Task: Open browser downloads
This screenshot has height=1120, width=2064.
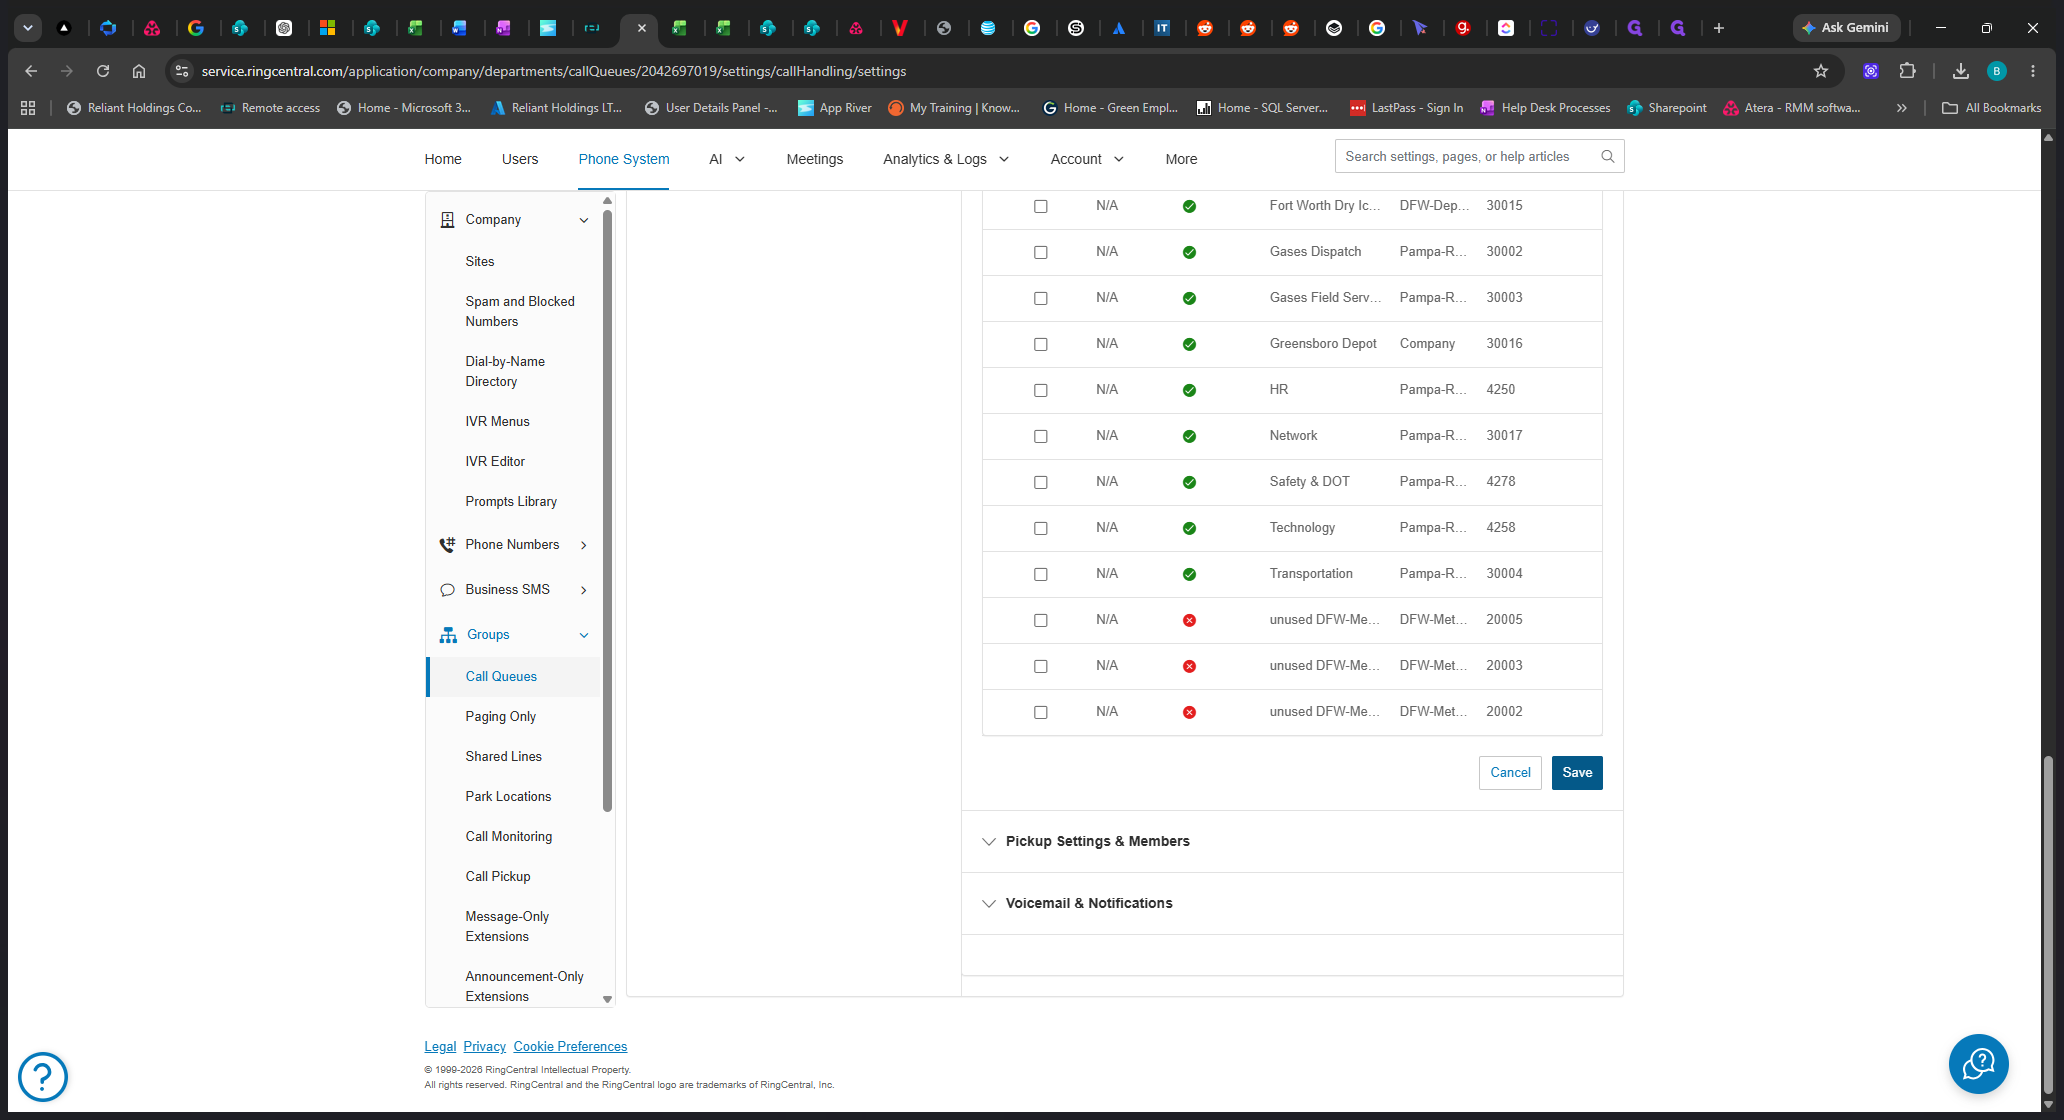Action: tap(1960, 71)
